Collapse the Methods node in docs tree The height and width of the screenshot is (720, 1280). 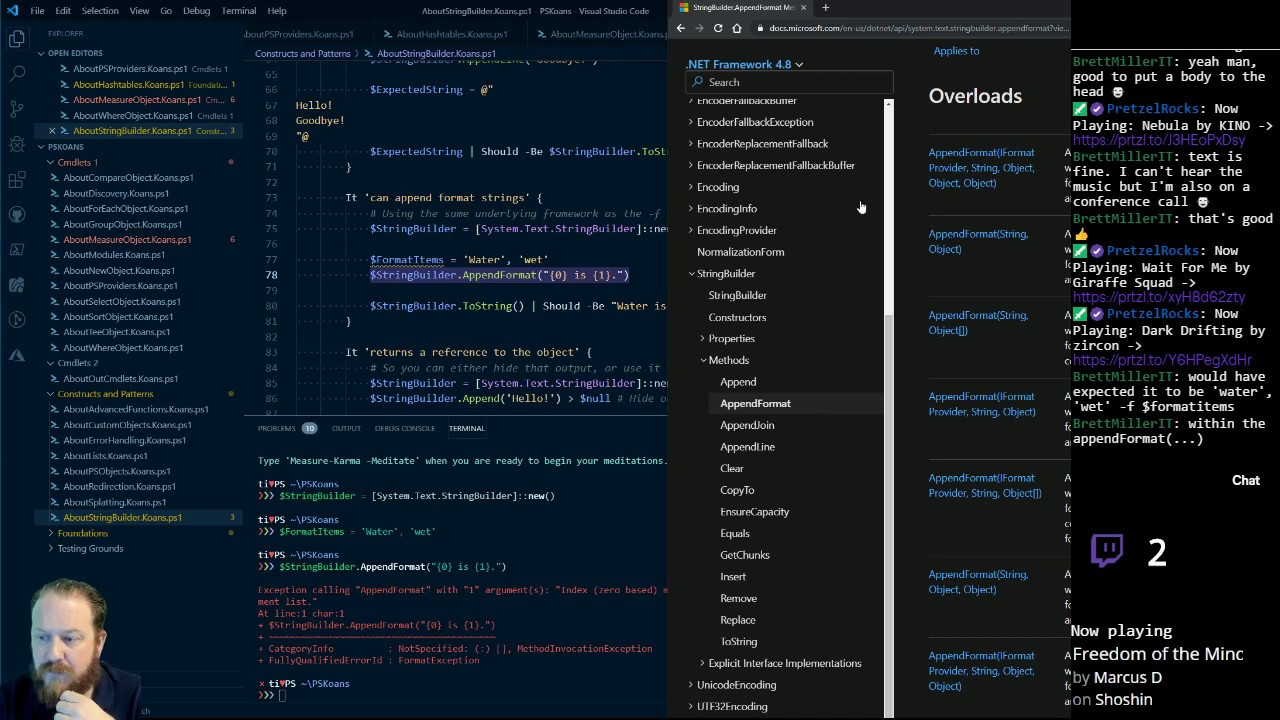(x=703, y=360)
